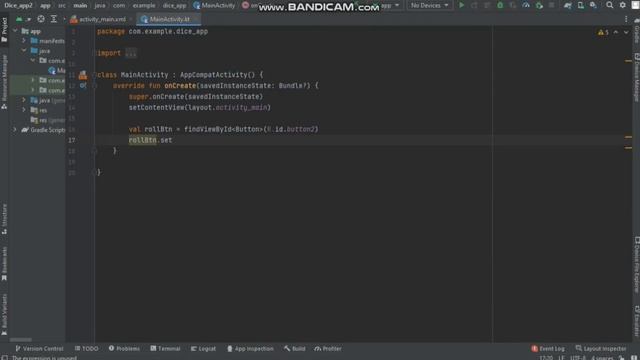
Task: Click line 17 number in gutter
Action: click(x=71, y=140)
